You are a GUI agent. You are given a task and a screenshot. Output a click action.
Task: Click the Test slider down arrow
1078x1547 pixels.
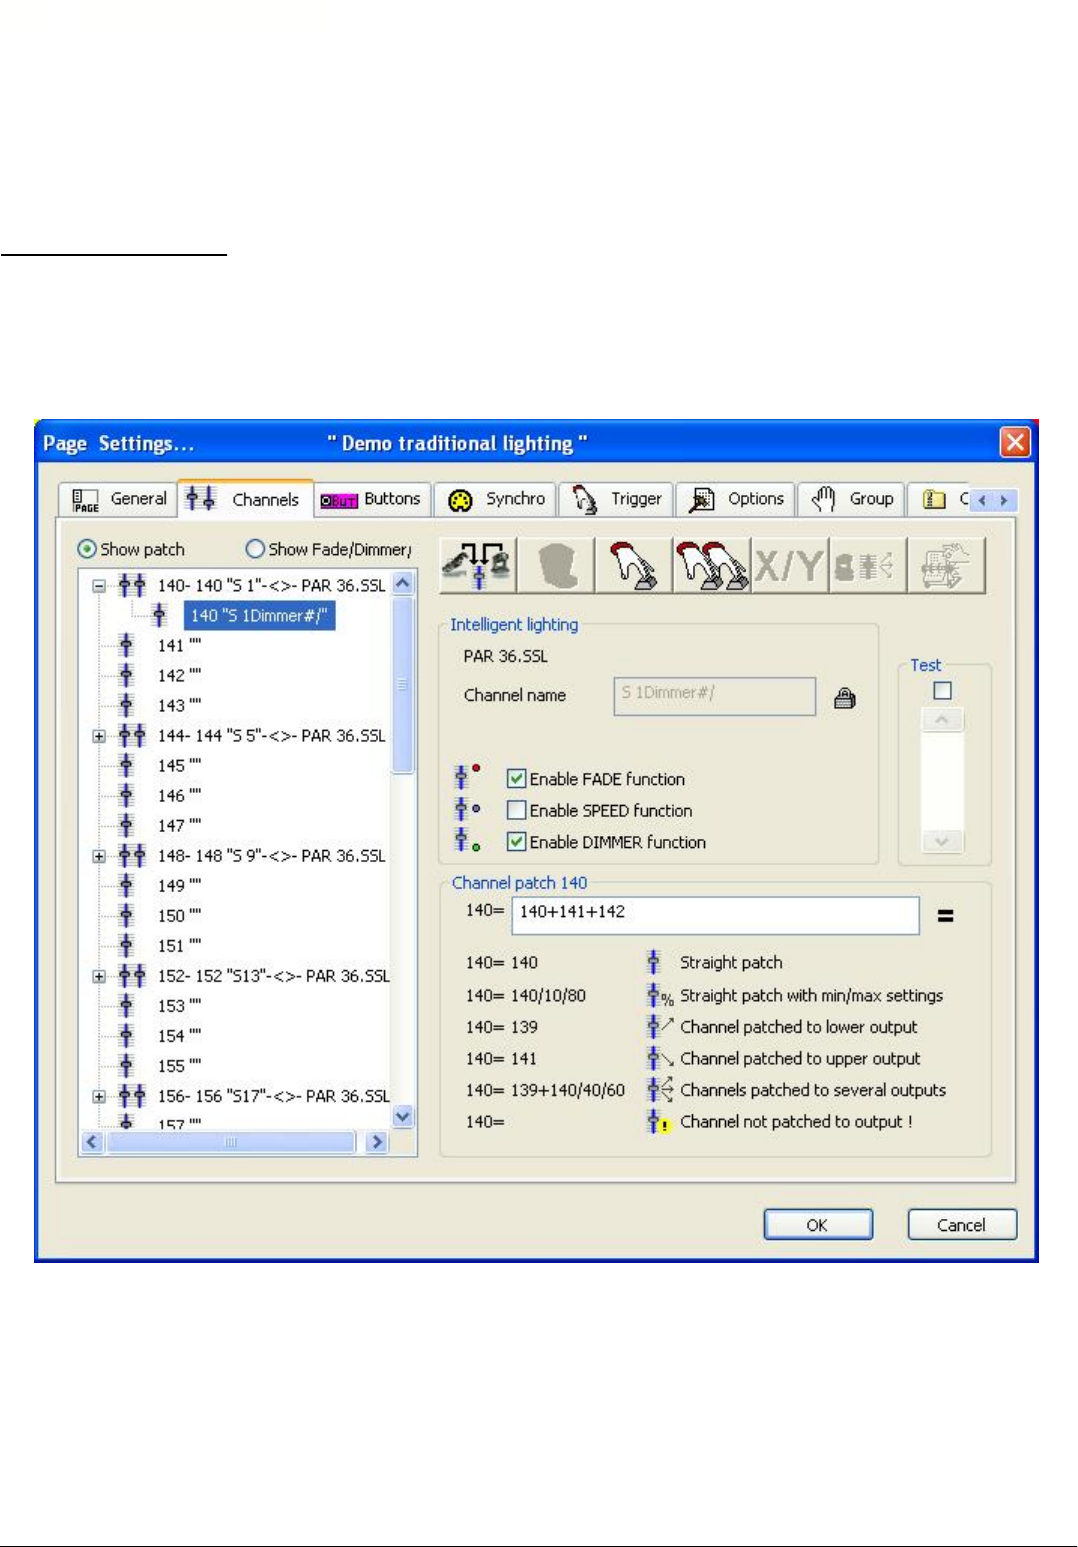click(x=942, y=842)
